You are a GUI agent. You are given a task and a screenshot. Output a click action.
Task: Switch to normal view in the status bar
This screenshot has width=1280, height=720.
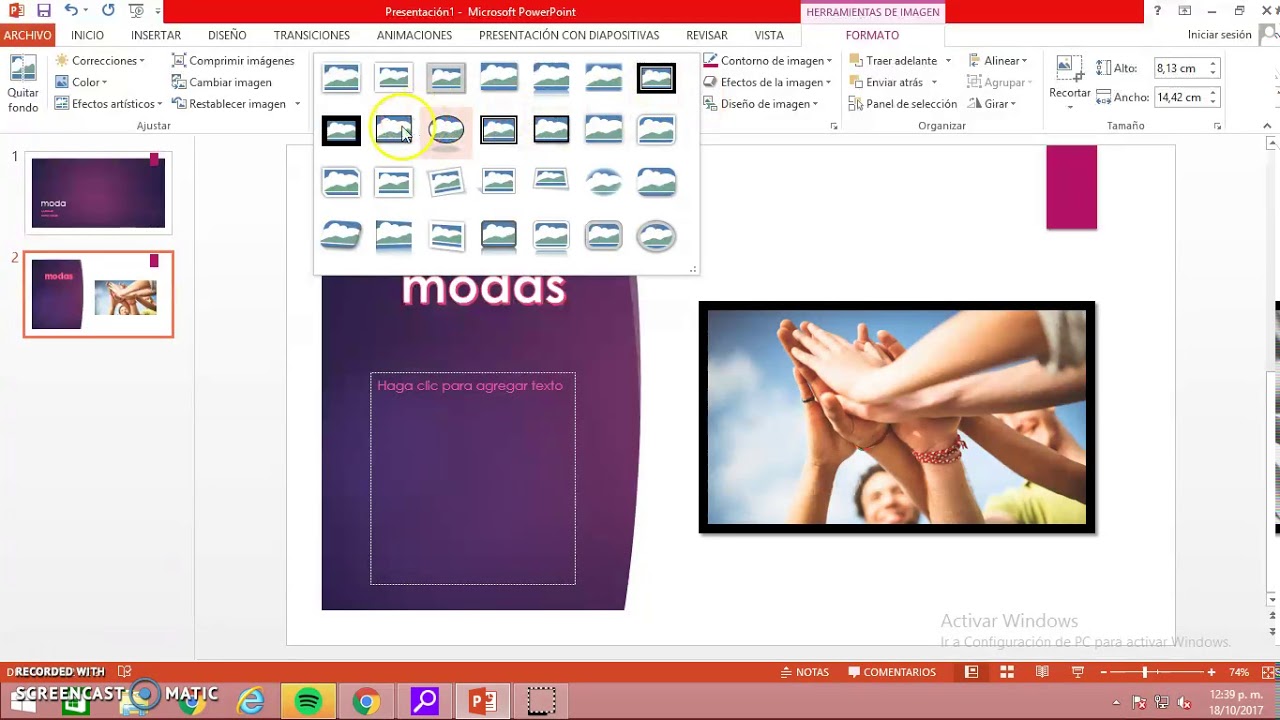971,672
